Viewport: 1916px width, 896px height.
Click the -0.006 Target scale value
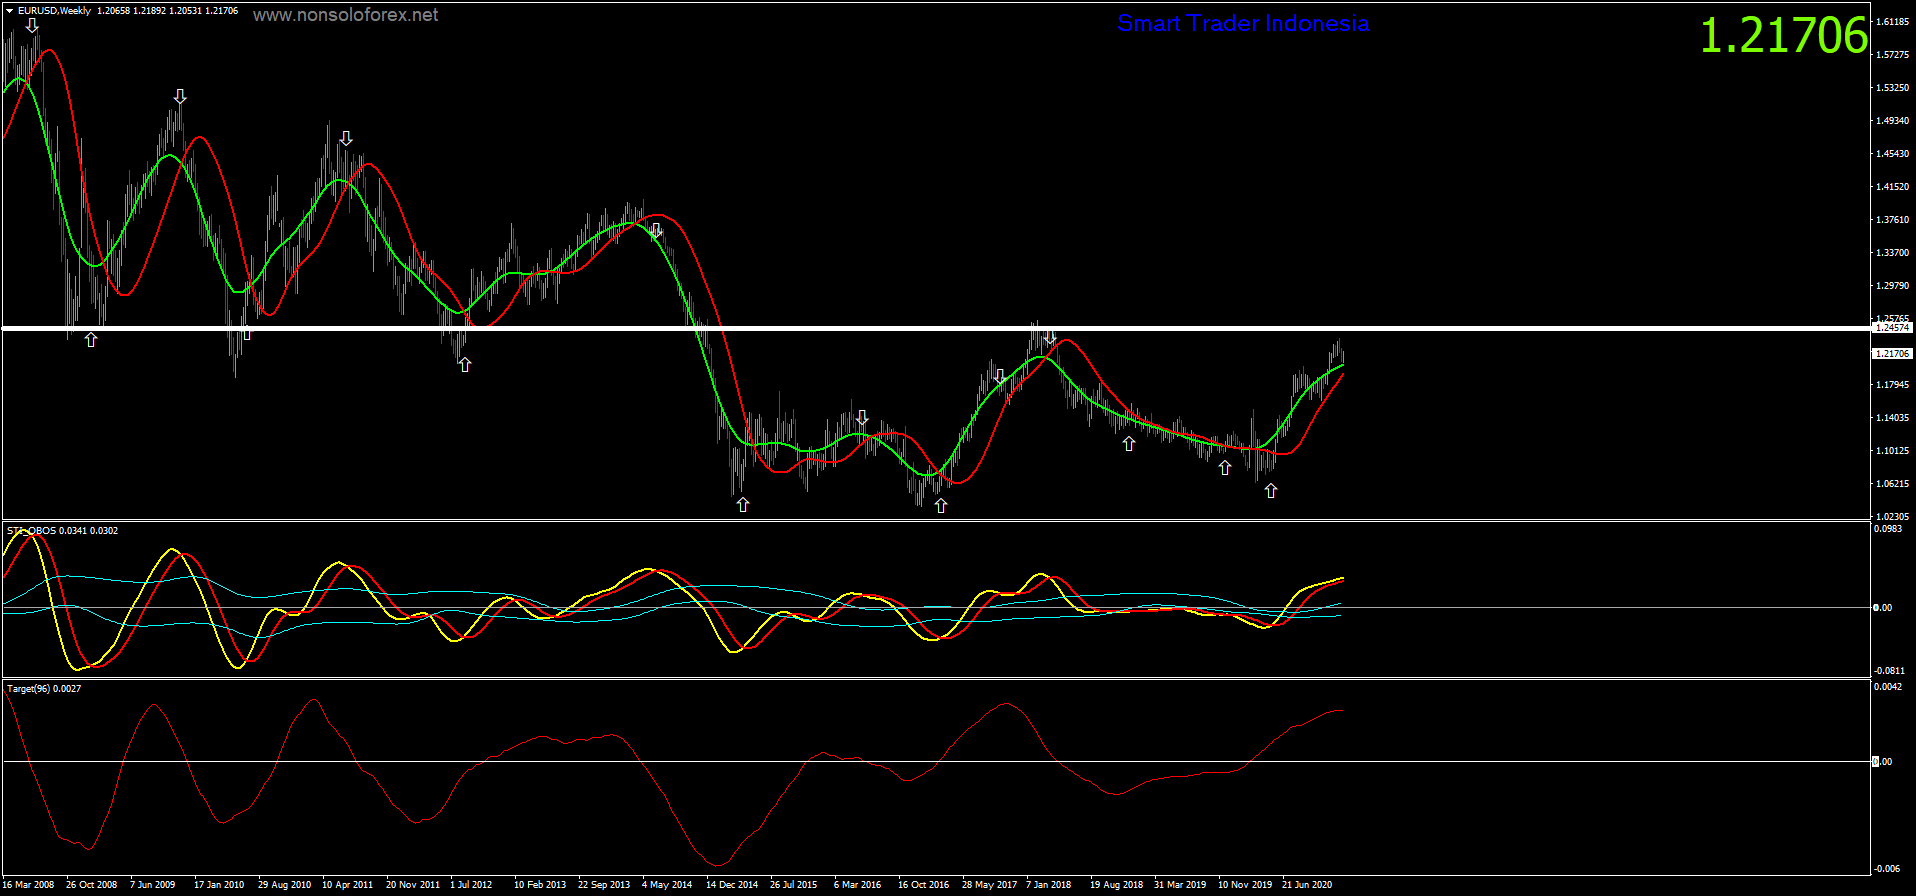[1887, 869]
